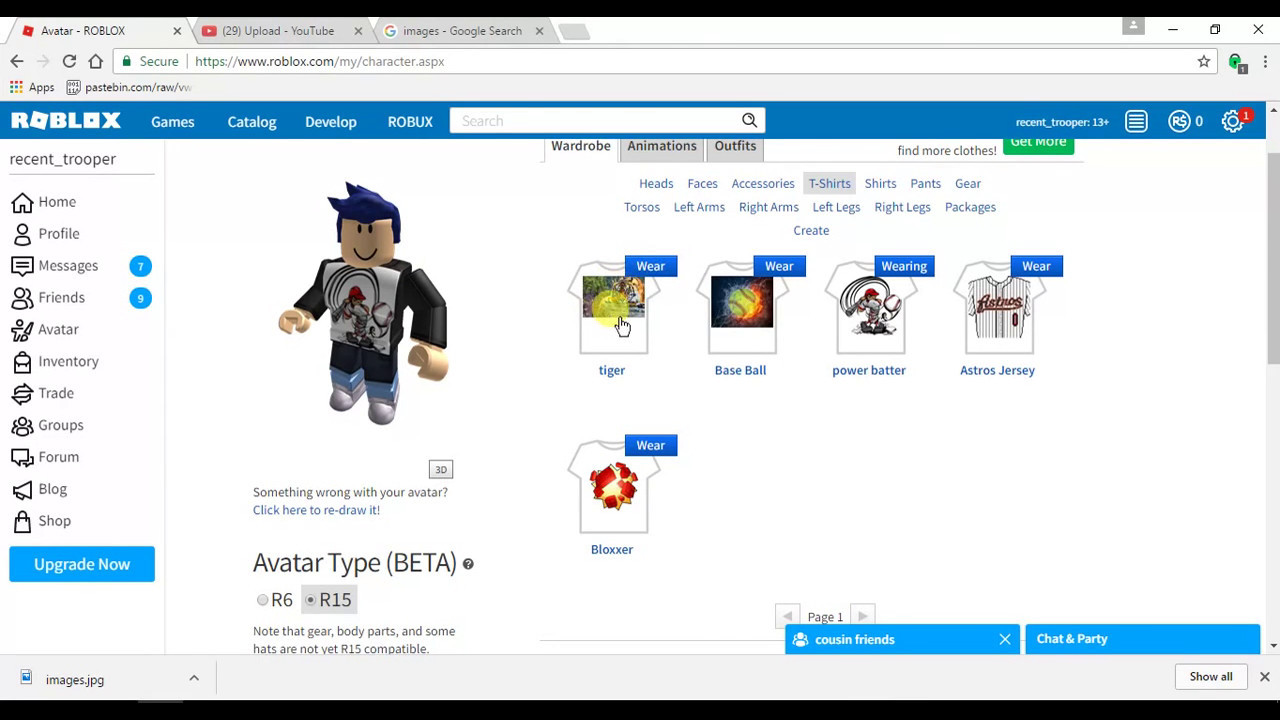
Task: Open the Packages category link
Action: coord(970,207)
